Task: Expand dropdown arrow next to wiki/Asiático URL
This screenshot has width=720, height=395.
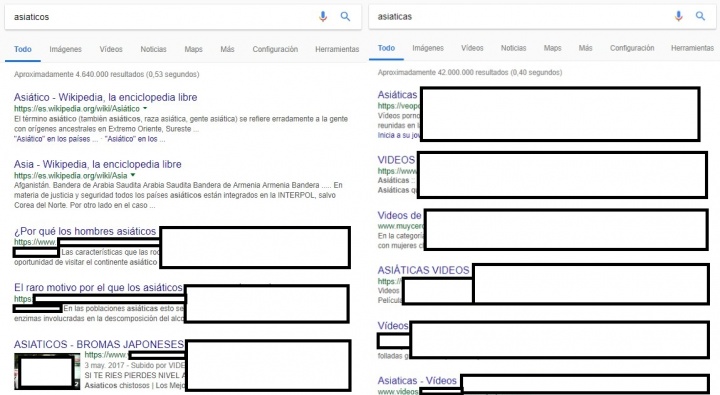Action: tap(145, 108)
